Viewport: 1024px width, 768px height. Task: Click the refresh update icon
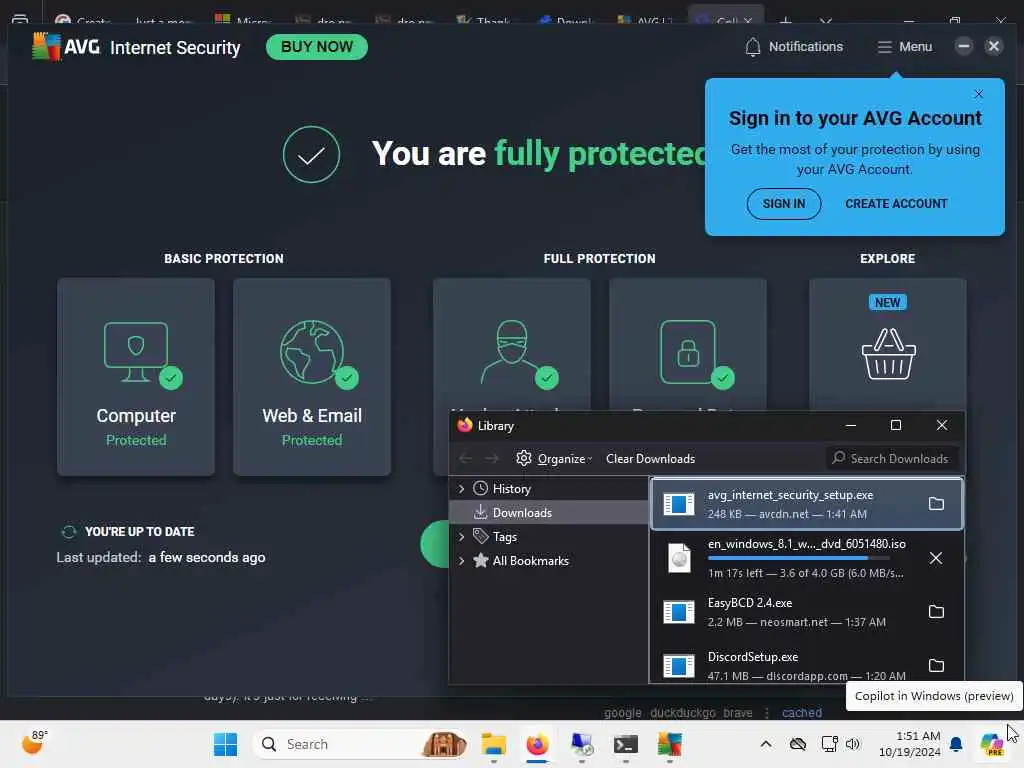click(69, 532)
